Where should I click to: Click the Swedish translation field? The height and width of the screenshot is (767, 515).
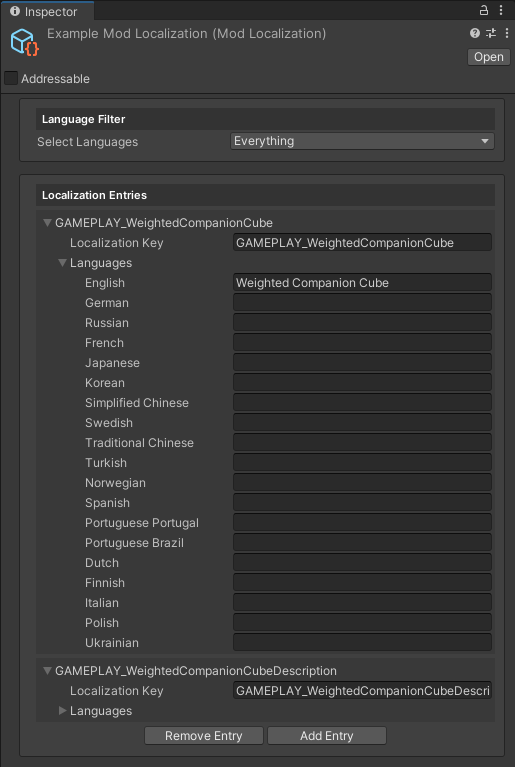(362, 423)
